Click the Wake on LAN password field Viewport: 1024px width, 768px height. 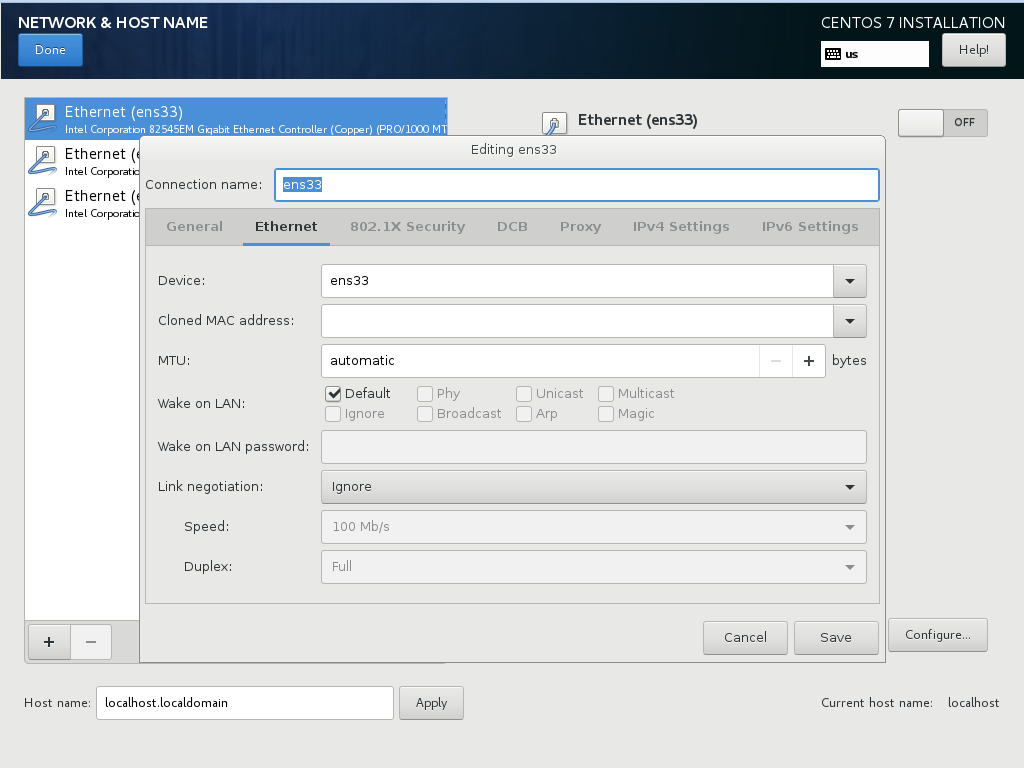point(594,447)
